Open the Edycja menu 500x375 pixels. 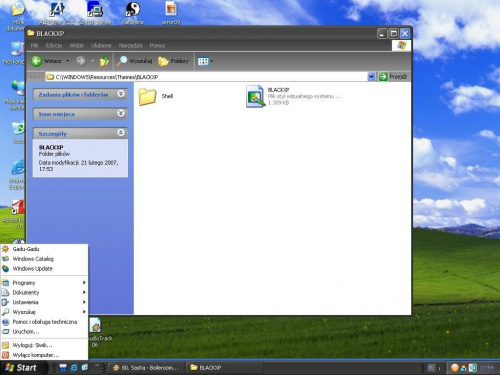tap(54, 45)
